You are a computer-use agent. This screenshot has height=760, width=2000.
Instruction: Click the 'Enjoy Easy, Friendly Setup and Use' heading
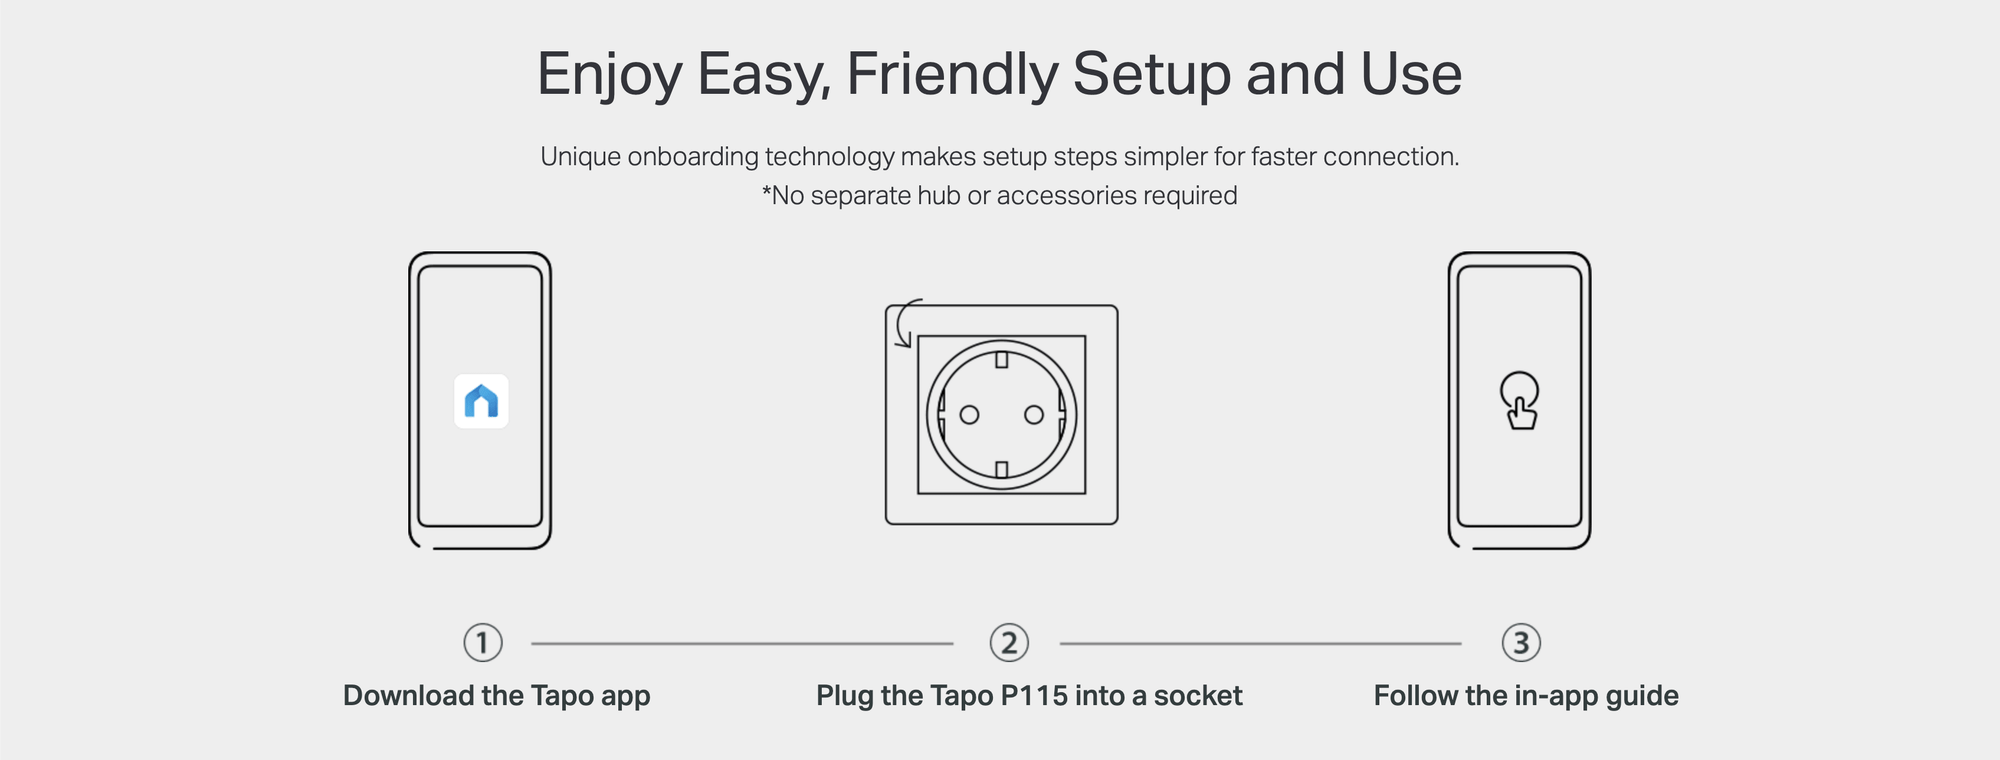click(1000, 75)
